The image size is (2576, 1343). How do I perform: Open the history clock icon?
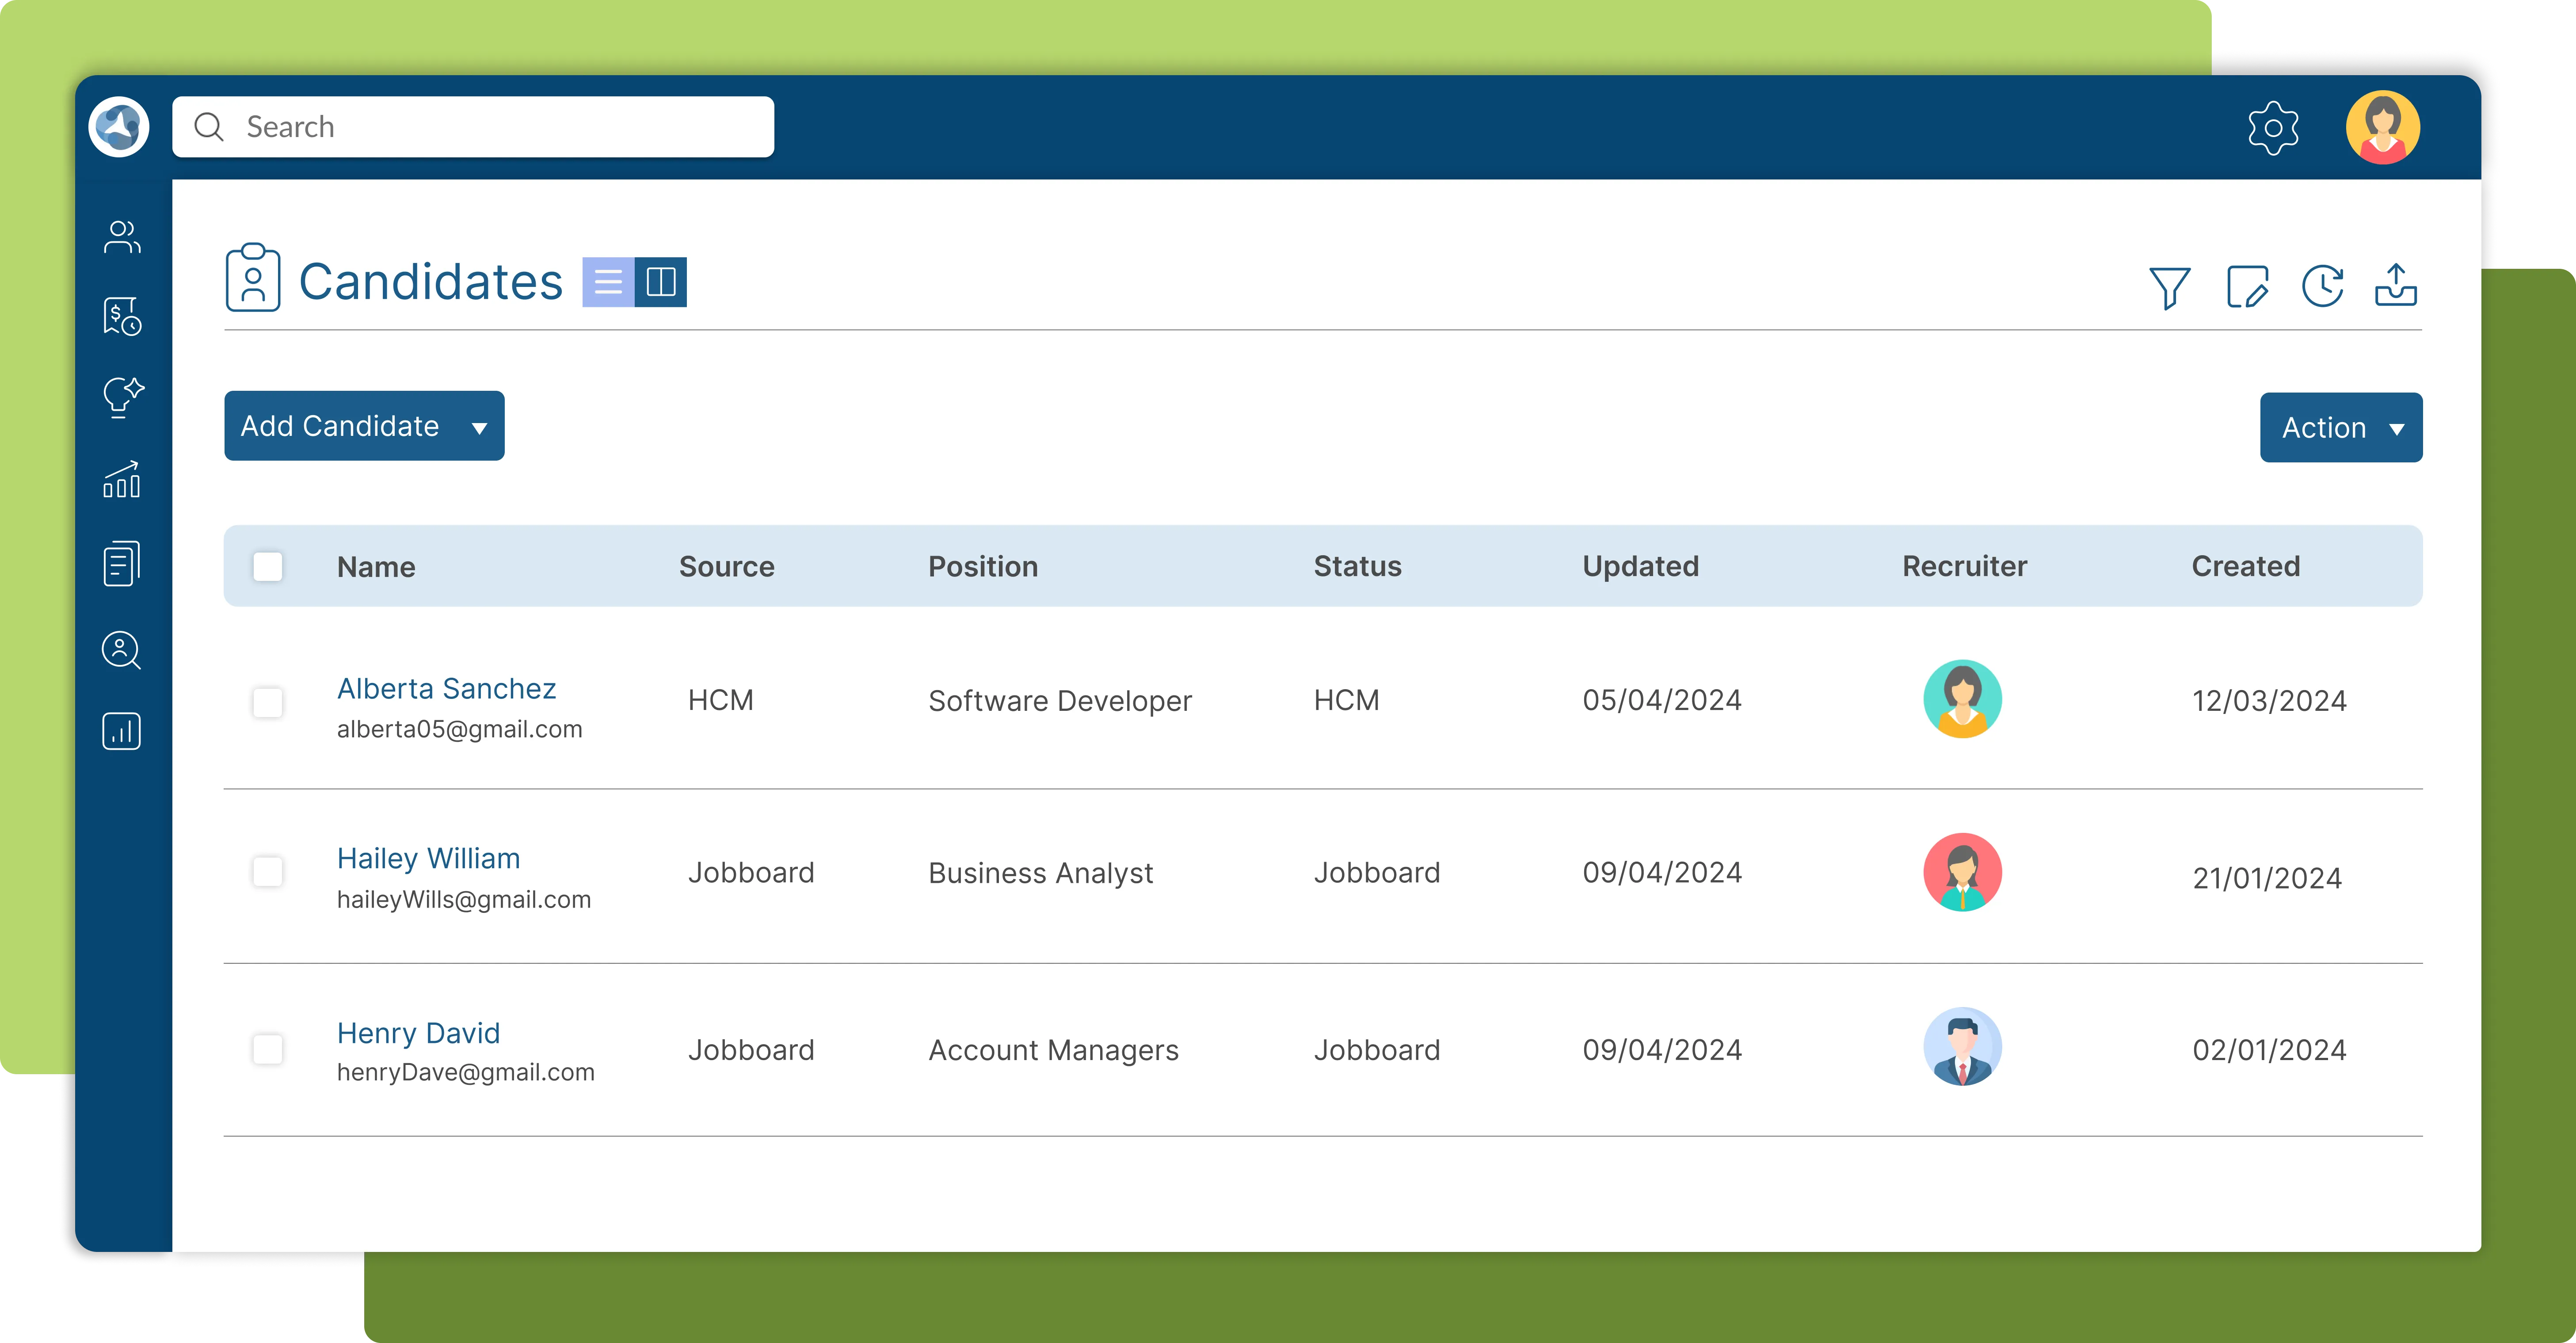click(x=2322, y=286)
